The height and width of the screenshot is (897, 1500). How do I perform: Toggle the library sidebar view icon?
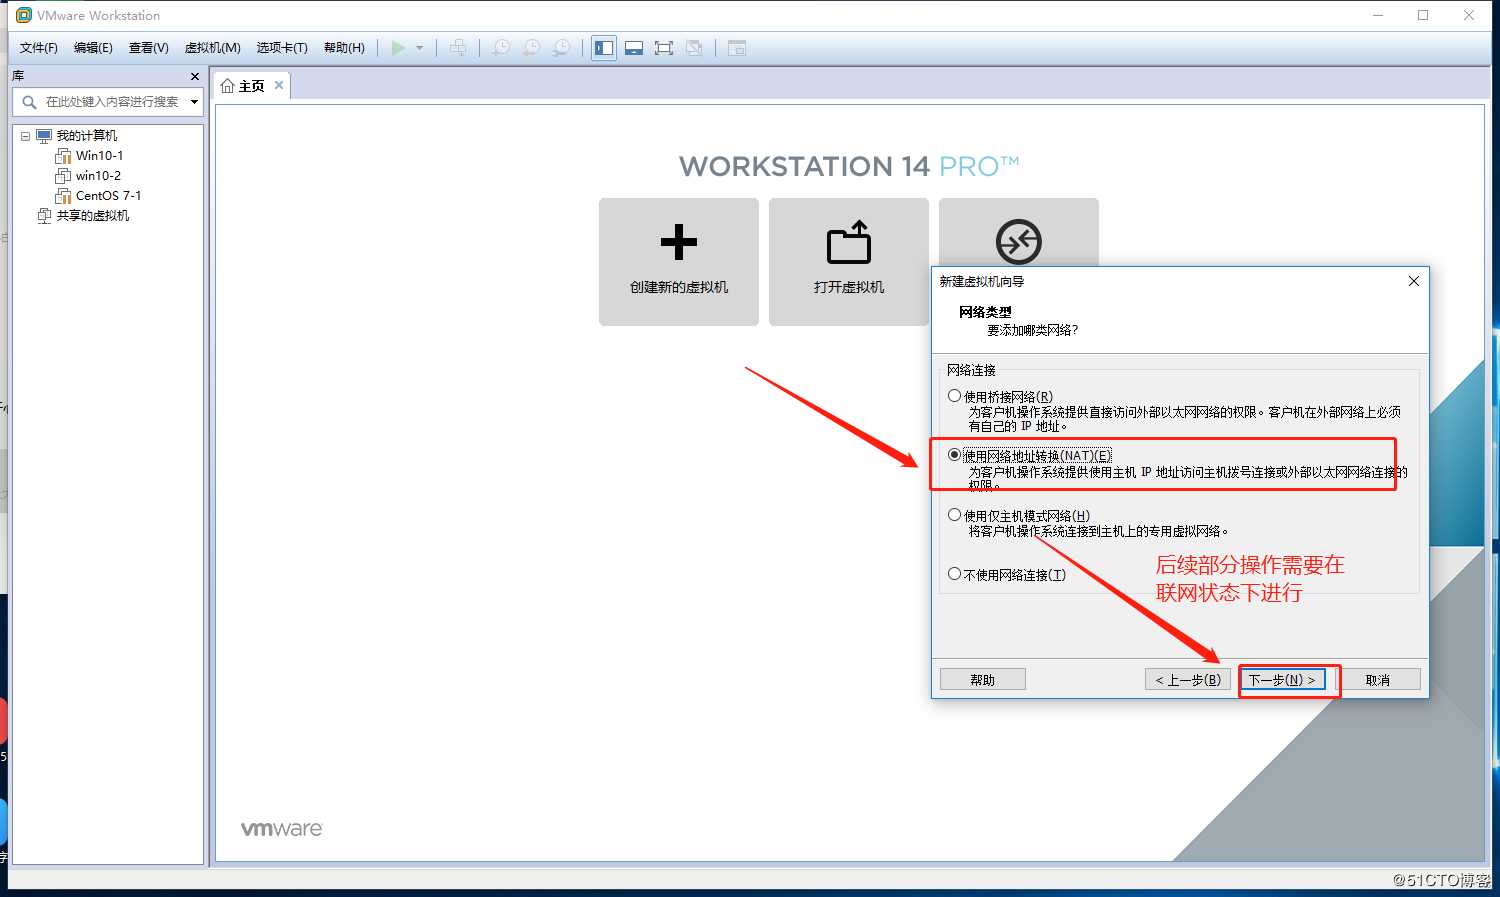pos(604,48)
